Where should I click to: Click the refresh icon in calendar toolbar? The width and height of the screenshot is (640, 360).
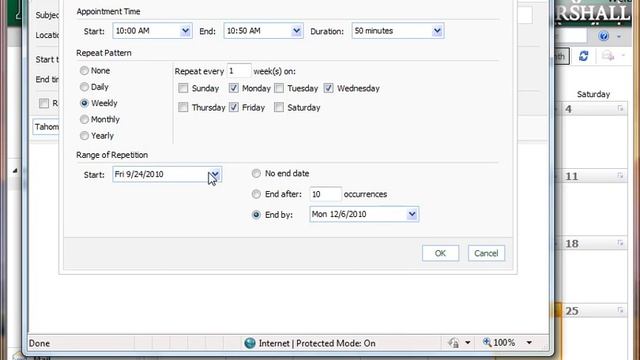click(x=584, y=56)
